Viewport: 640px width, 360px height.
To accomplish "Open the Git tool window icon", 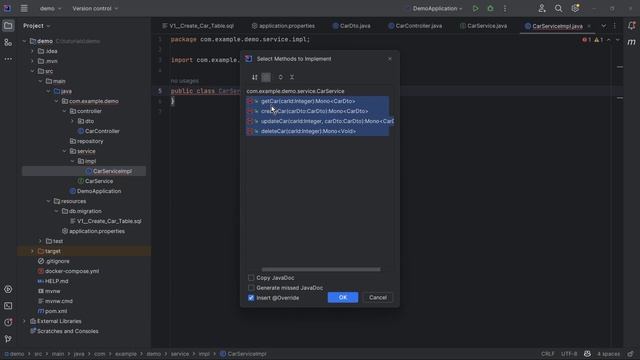I will click(x=8, y=339).
